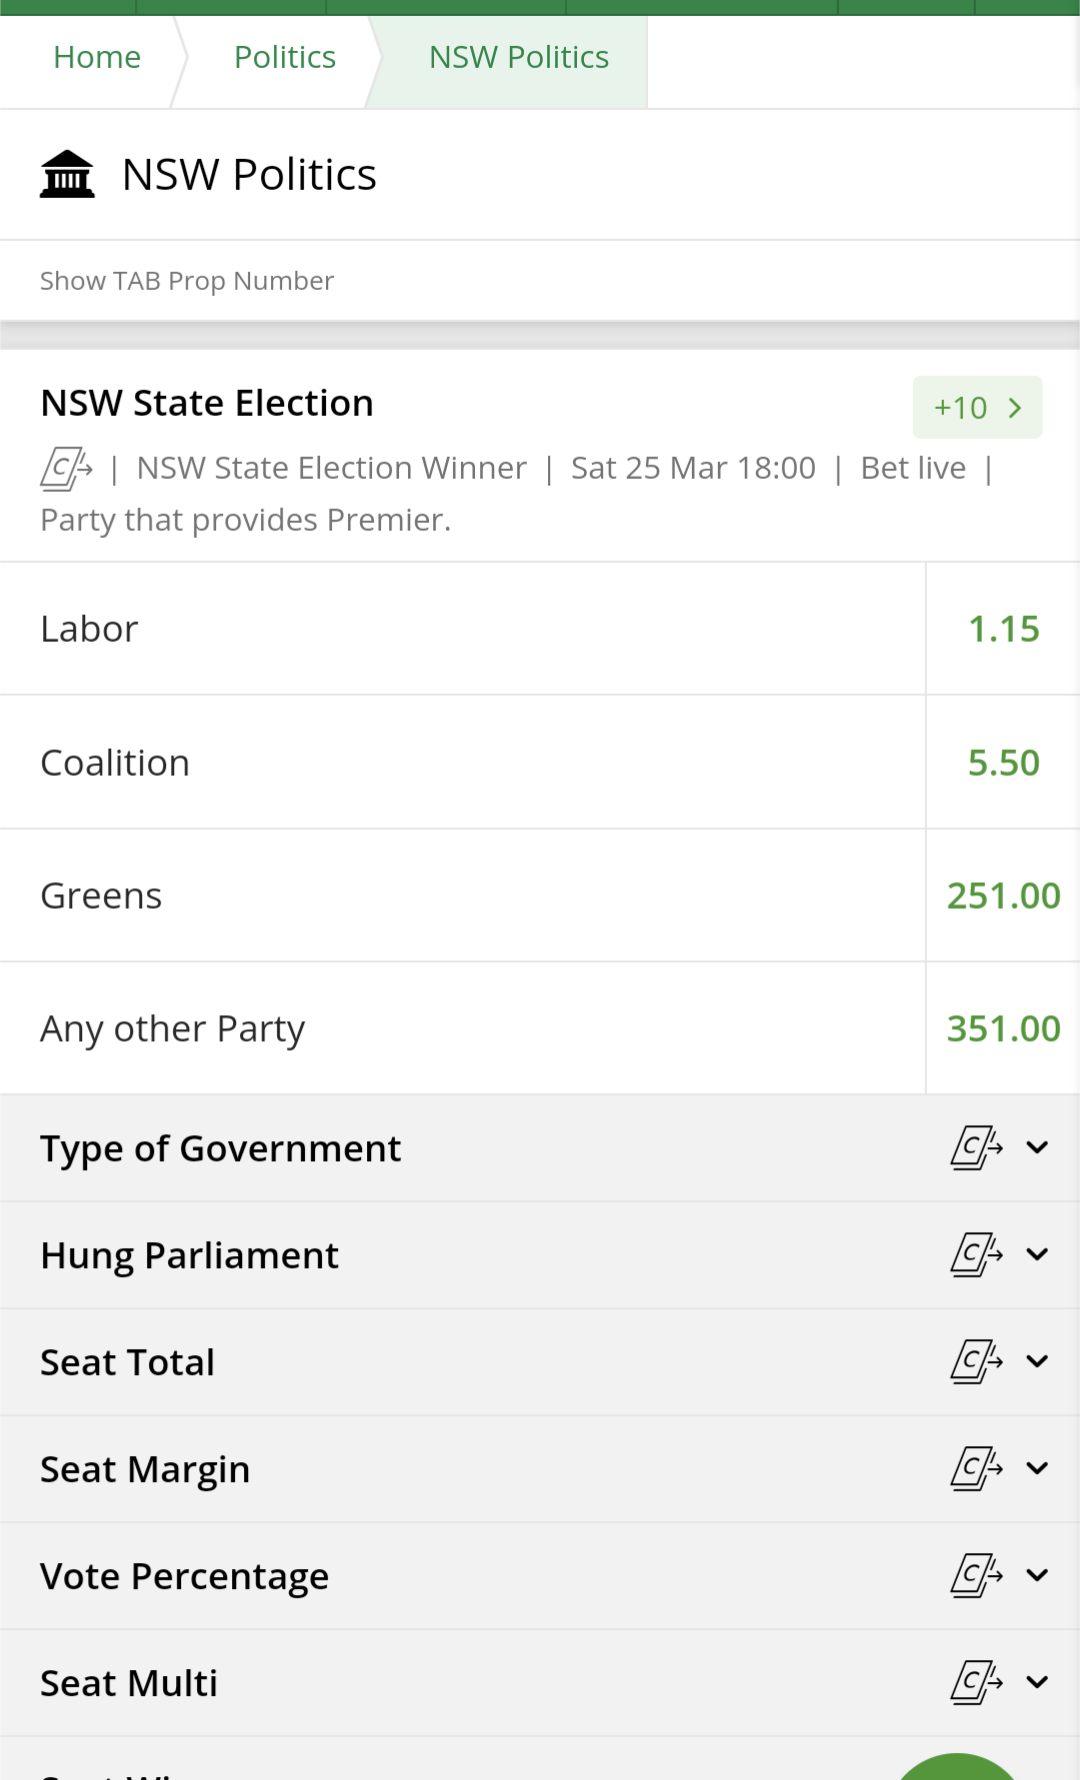Open +10 more markets button
This screenshot has width=1080, height=1780.
click(x=977, y=408)
